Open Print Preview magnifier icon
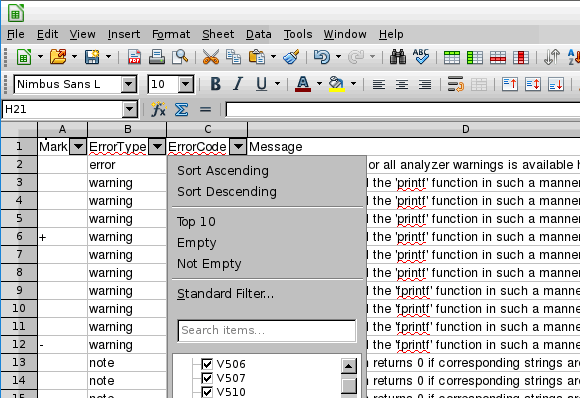The height and width of the screenshot is (398, 580). click(180, 57)
